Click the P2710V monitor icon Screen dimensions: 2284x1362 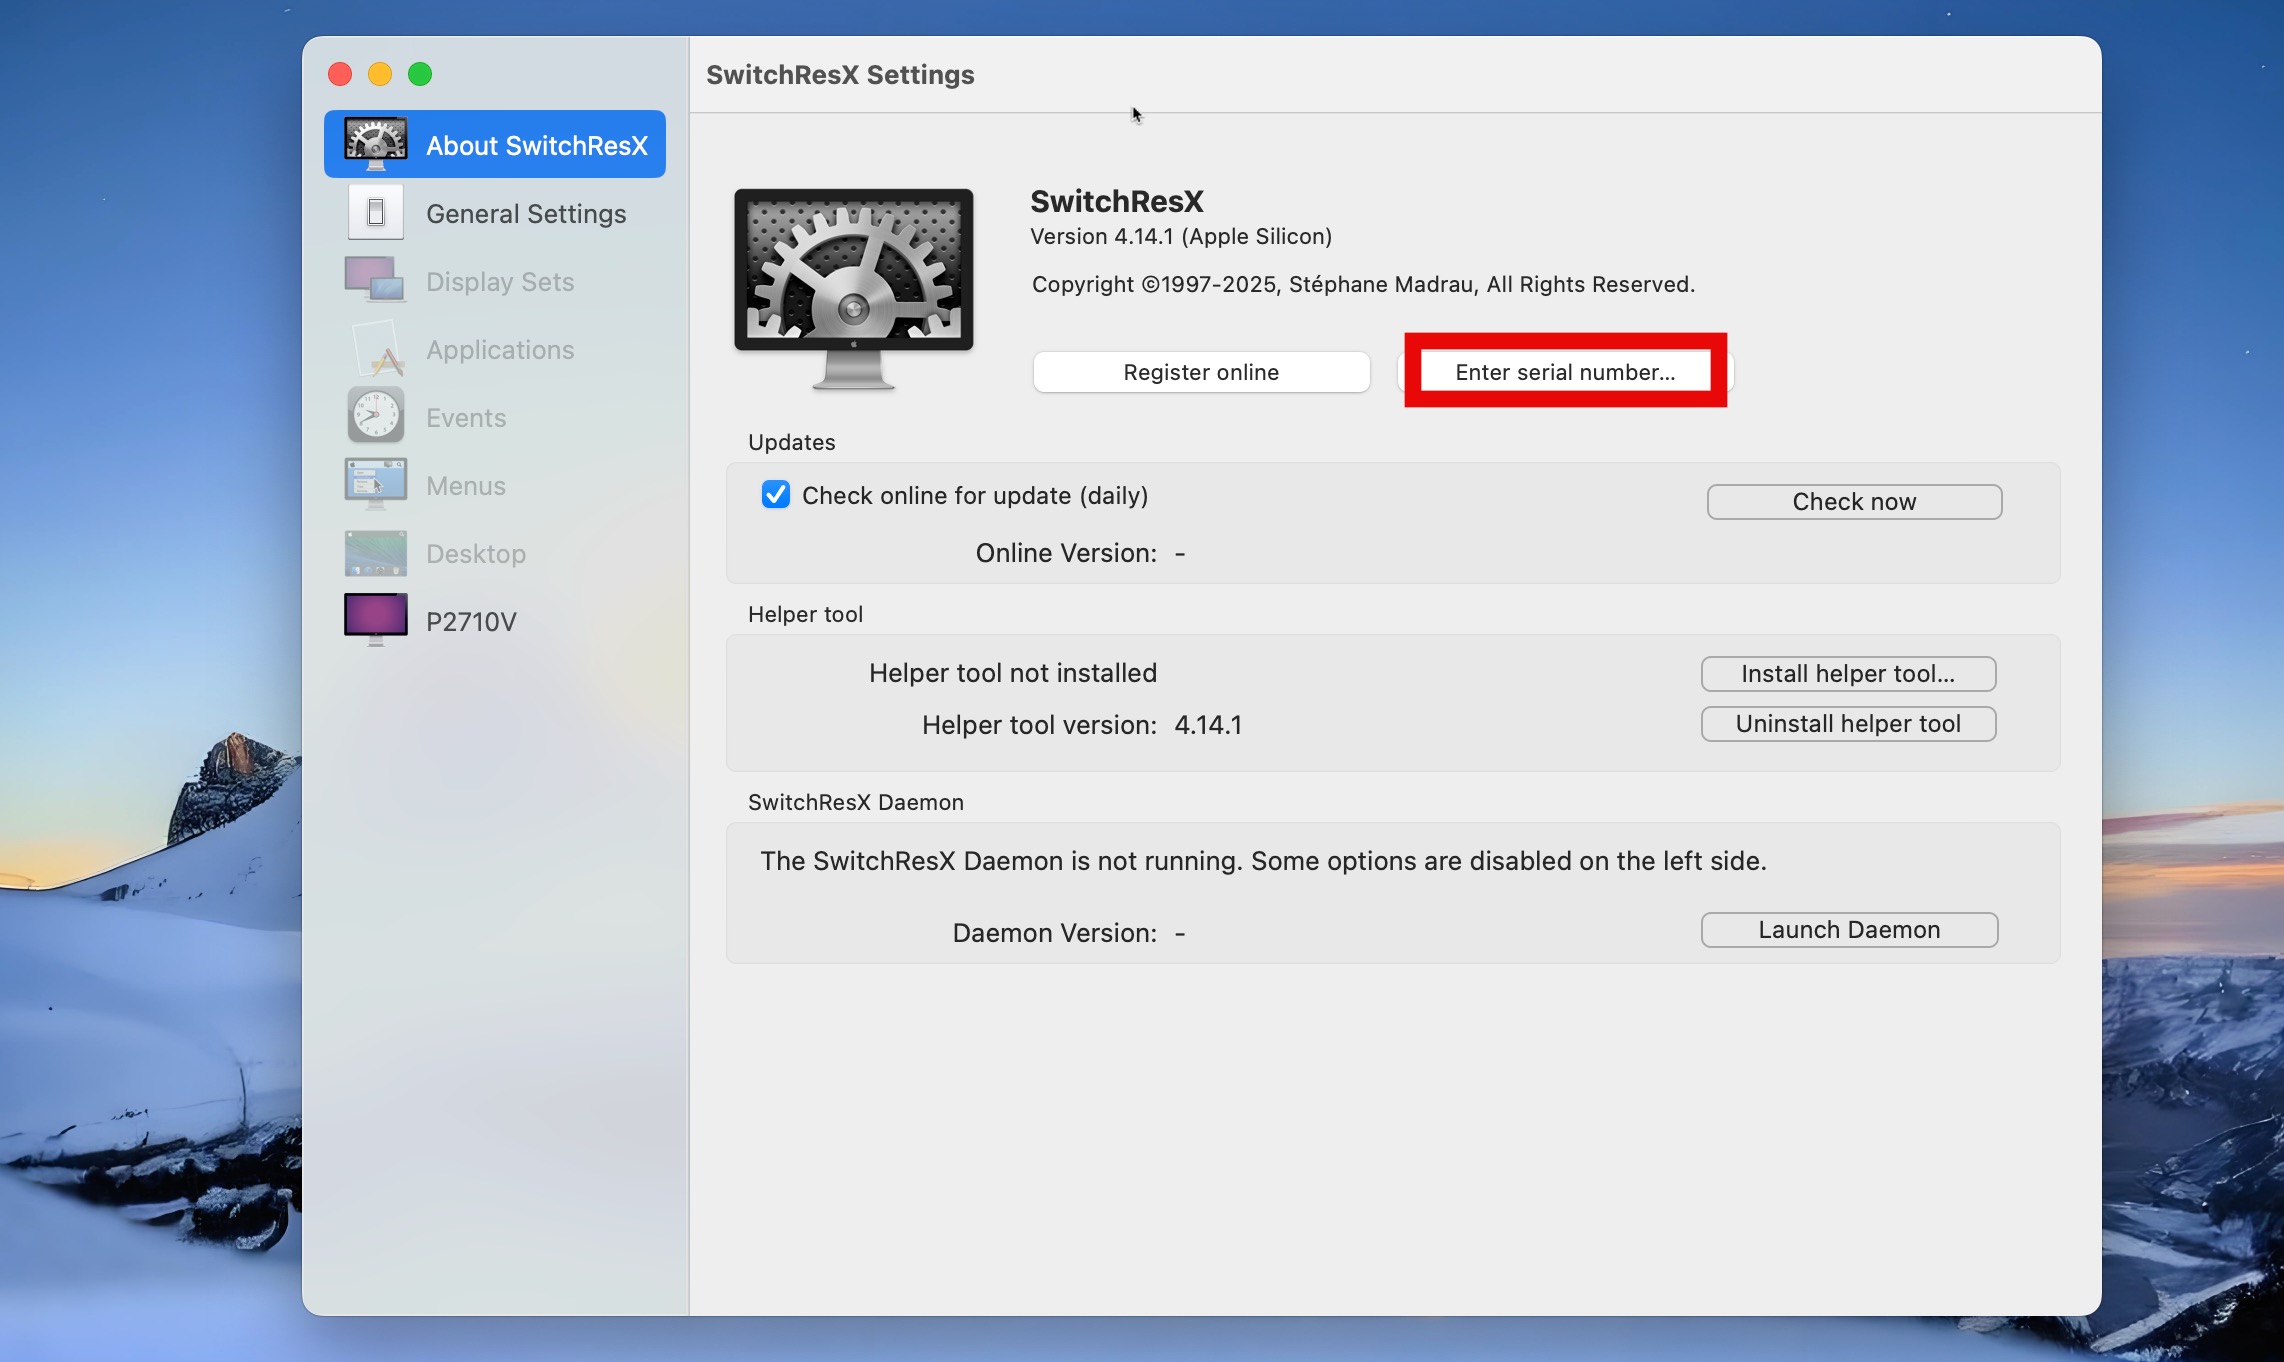click(x=375, y=620)
